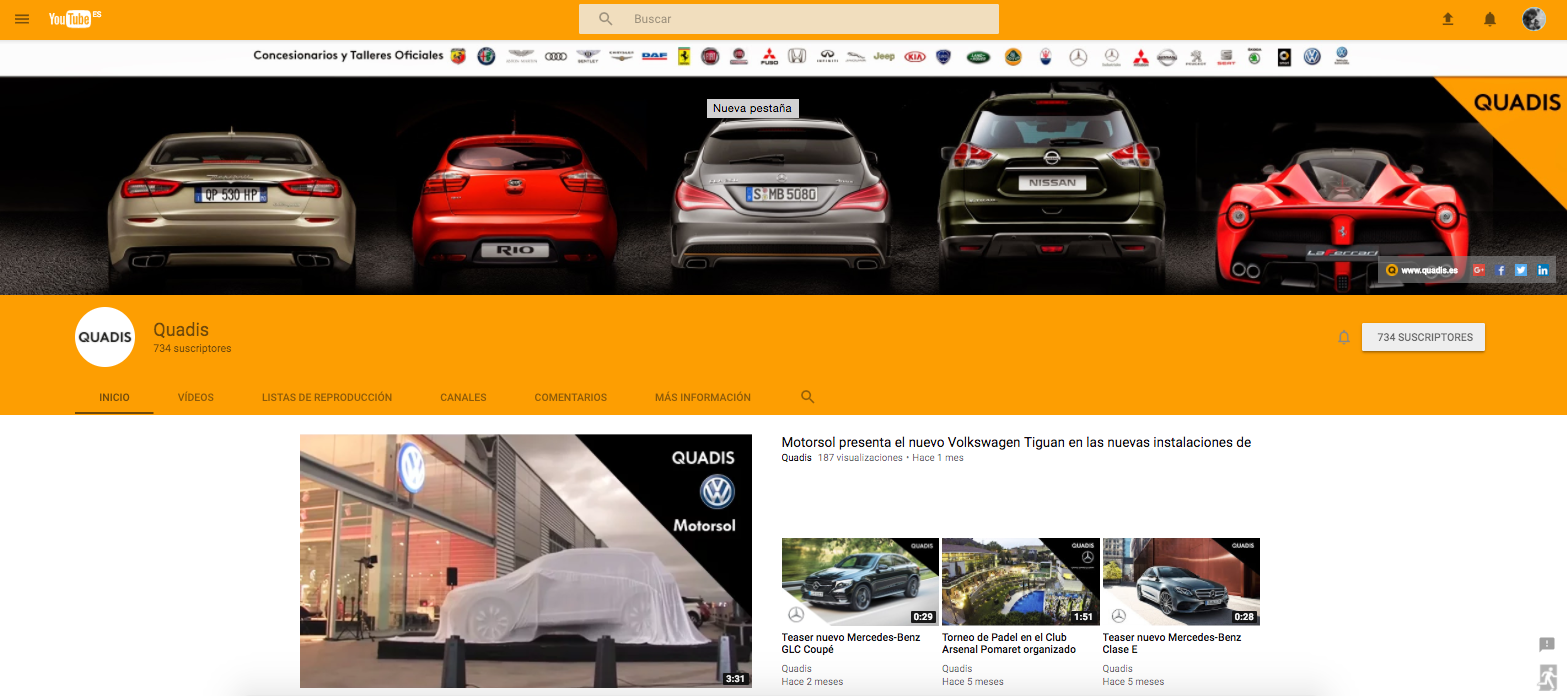This screenshot has width=1567, height=696.
Task: Click the Jeep logo in brand strip
Action: click(x=884, y=57)
